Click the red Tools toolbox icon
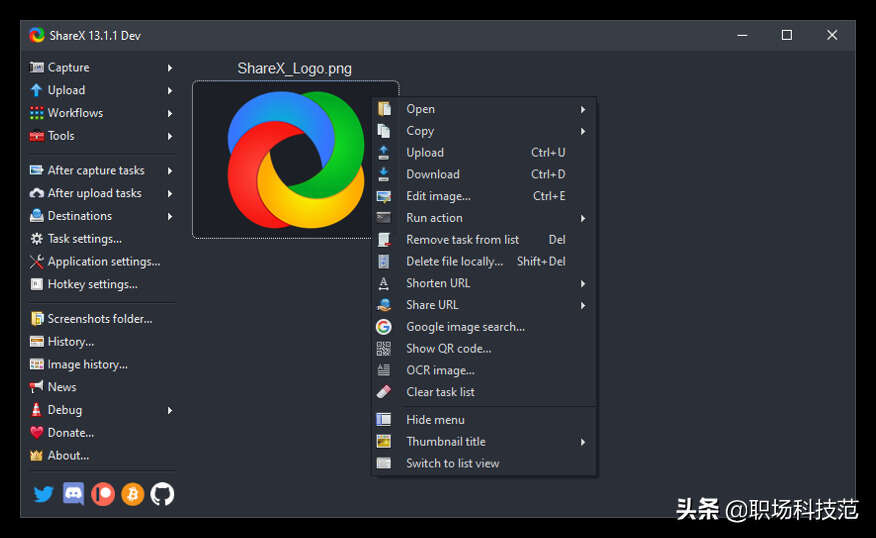Image resolution: width=876 pixels, height=538 pixels. pyautogui.click(x=37, y=136)
